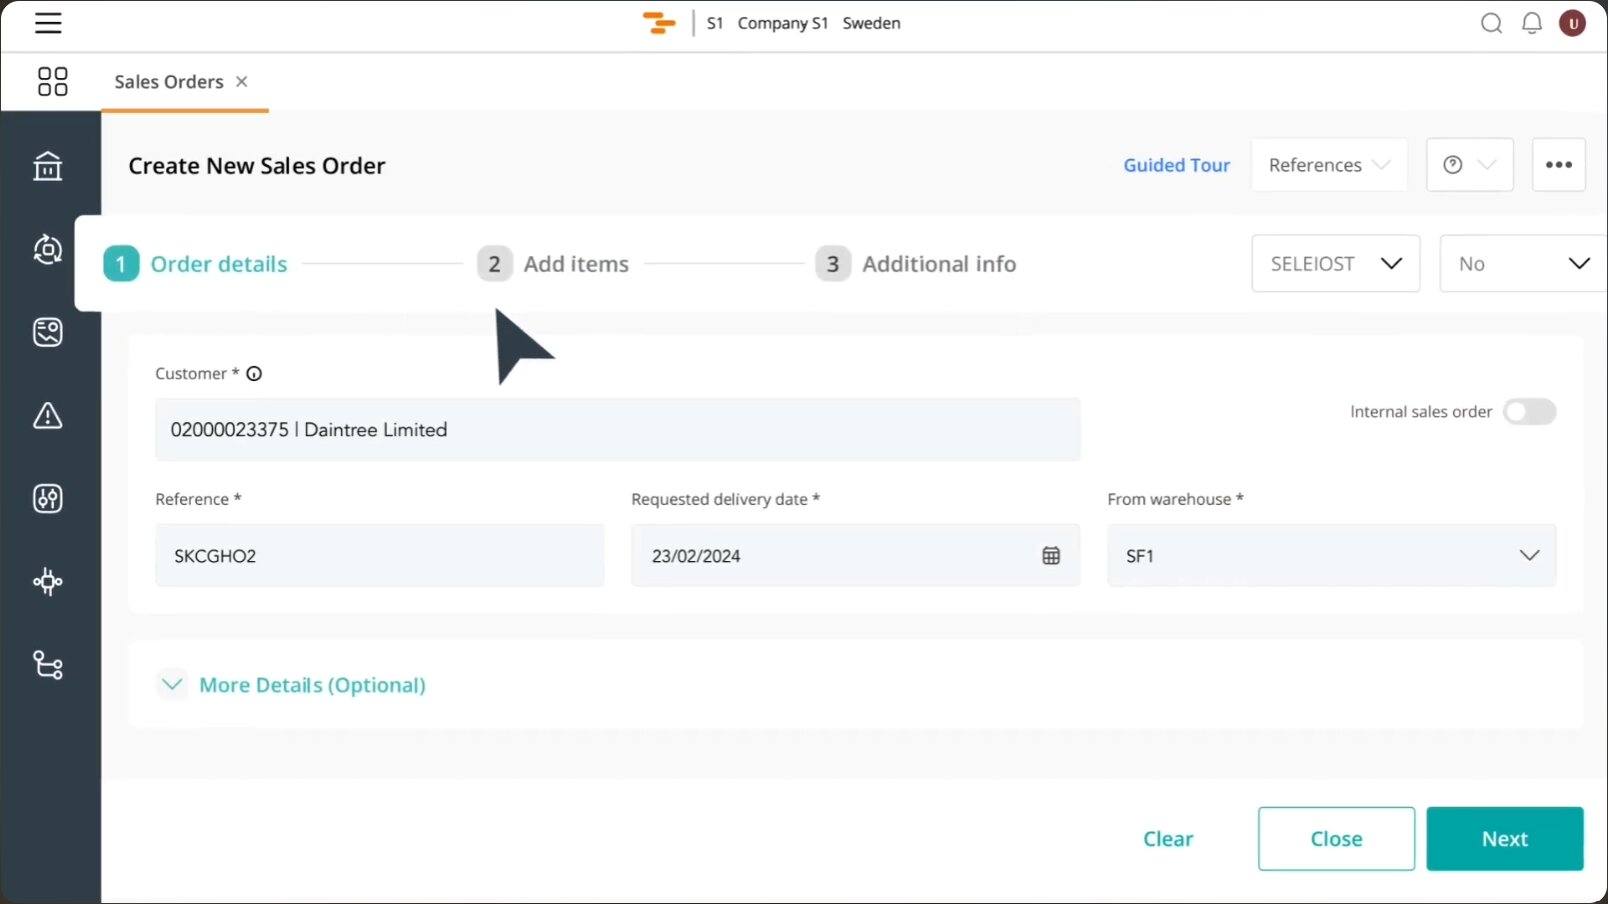Open the warning triangle sidebar icon
1608x904 pixels.
[x=48, y=415]
